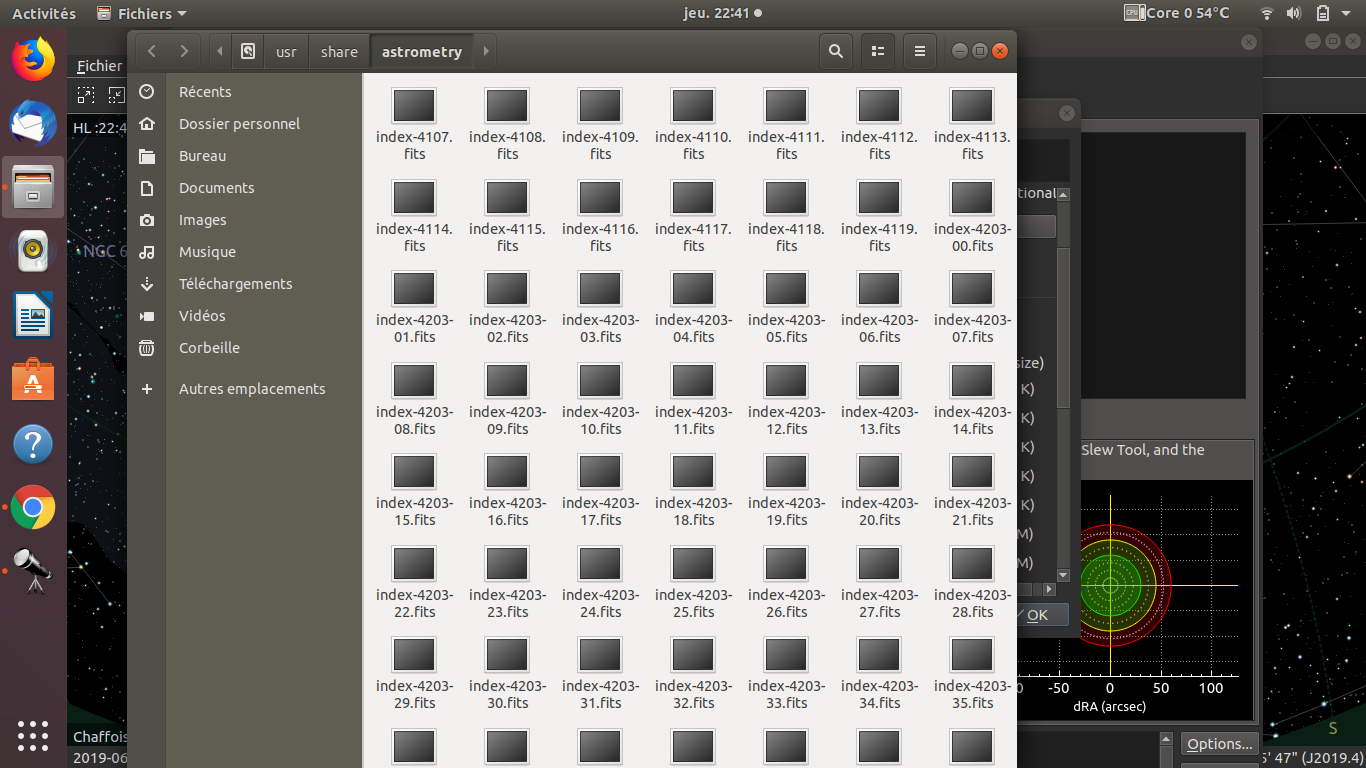Go back in the file manager
1366x768 pixels.
[151, 51]
